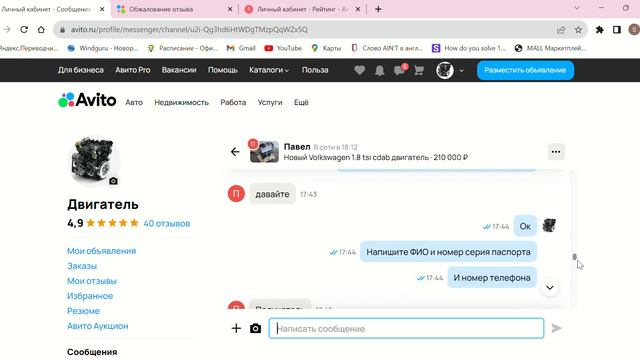Image resolution: width=640 pixels, height=360 pixels.
Task: Open Для бизнеса menu item
Action: [x=81, y=70]
